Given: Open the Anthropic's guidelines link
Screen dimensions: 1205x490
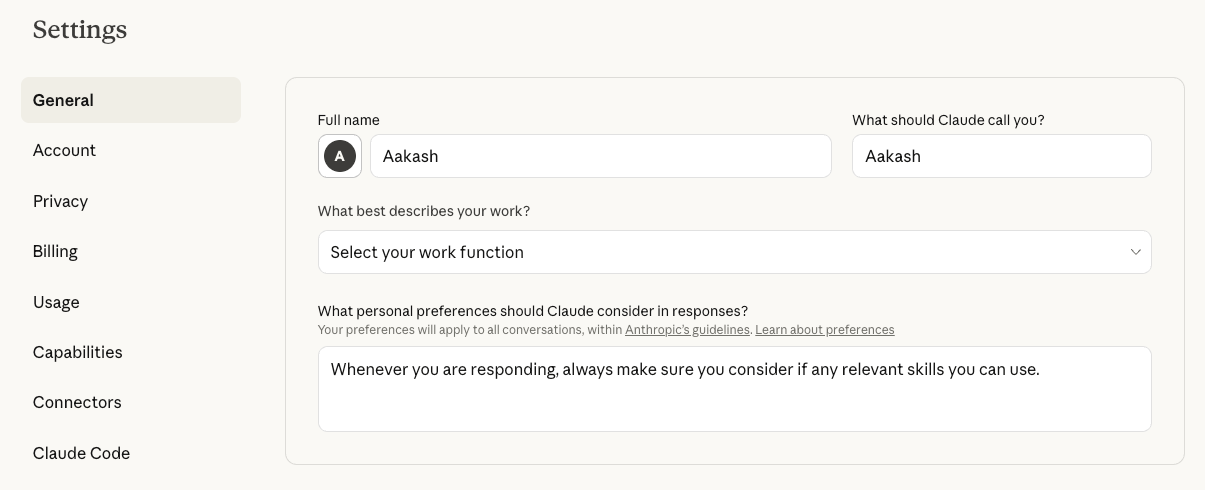Looking at the screenshot, I should tap(687, 330).
